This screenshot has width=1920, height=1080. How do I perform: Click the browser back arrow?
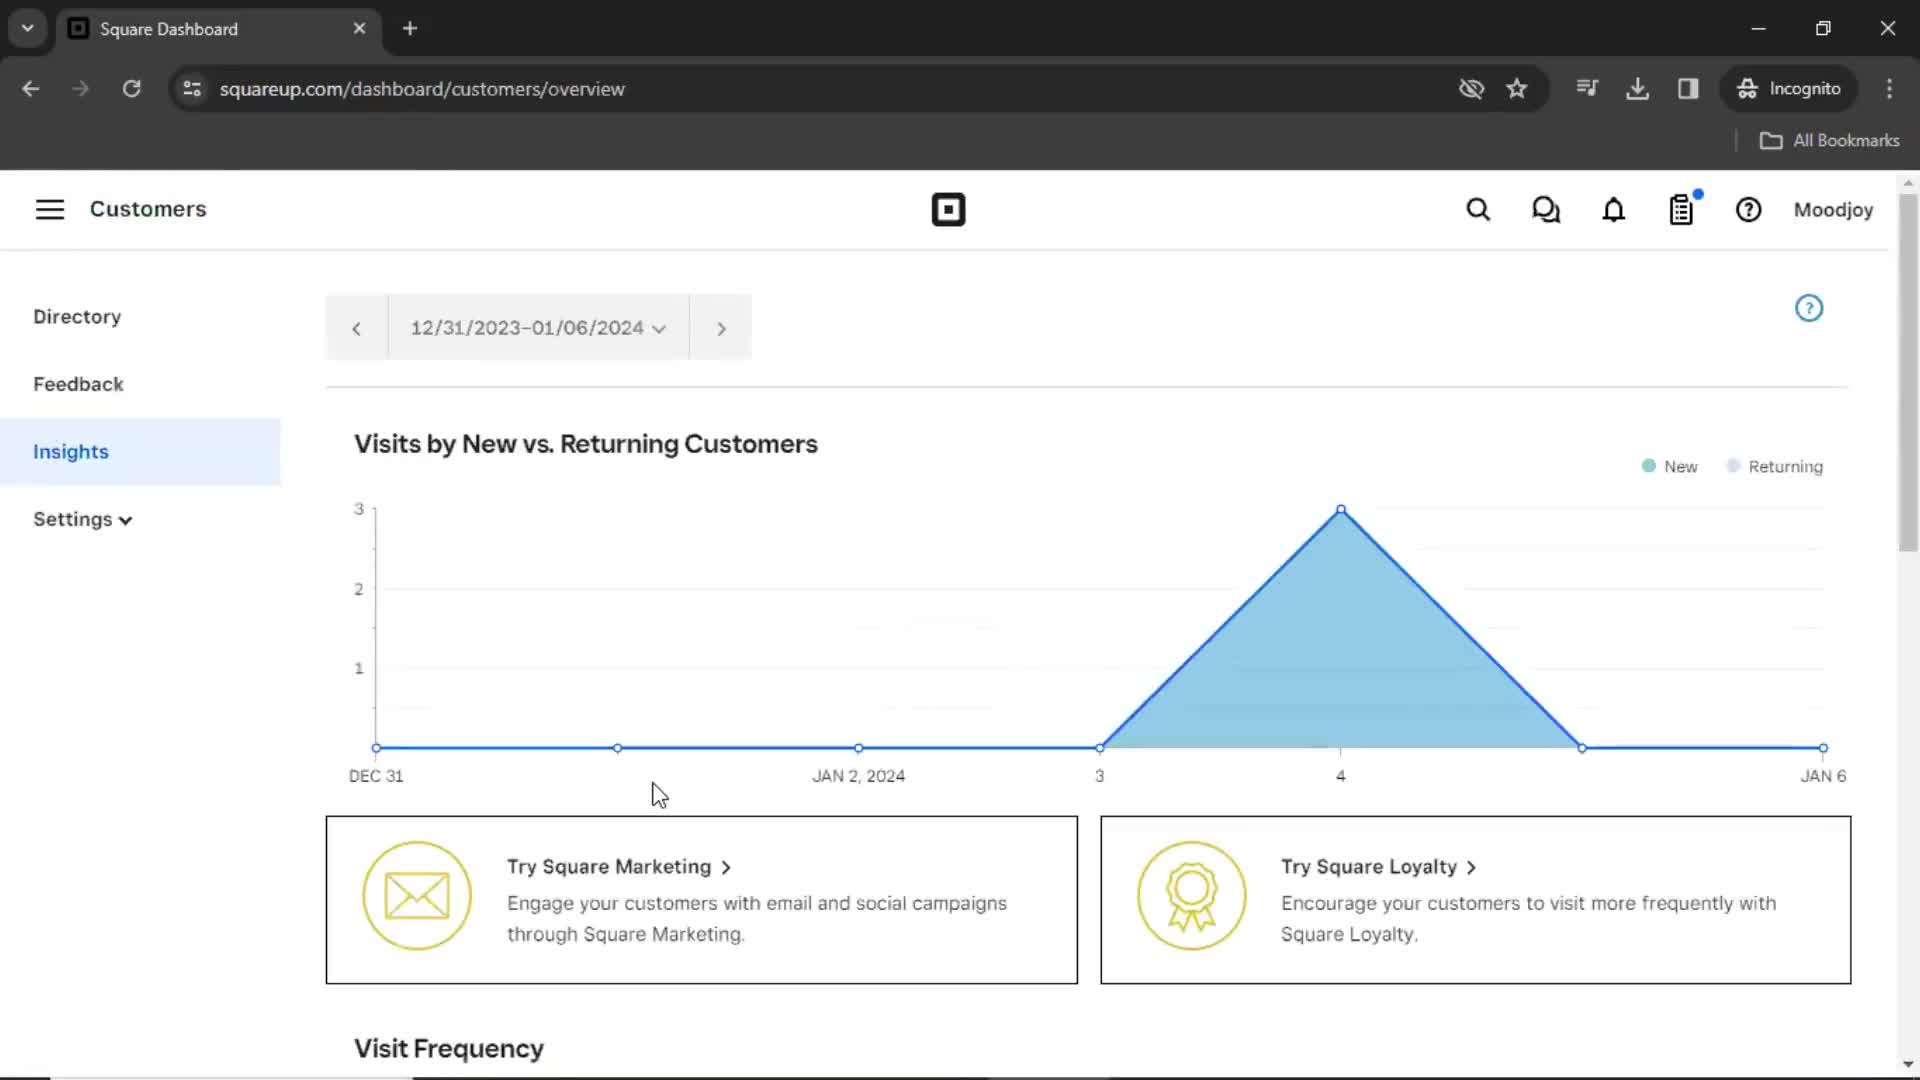(31, 89)
